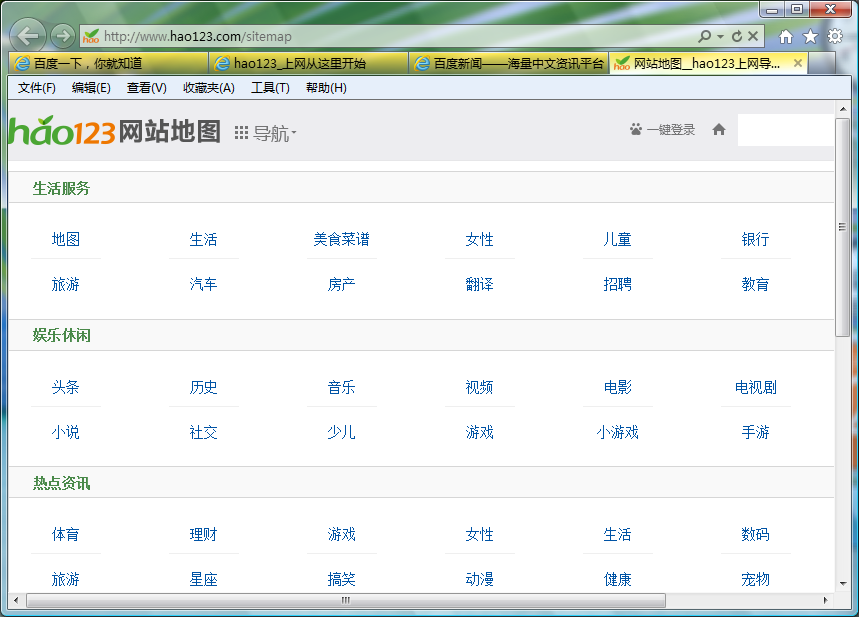
Task: Click the vertical scrollbar thumb
Action: click(843, 227)
